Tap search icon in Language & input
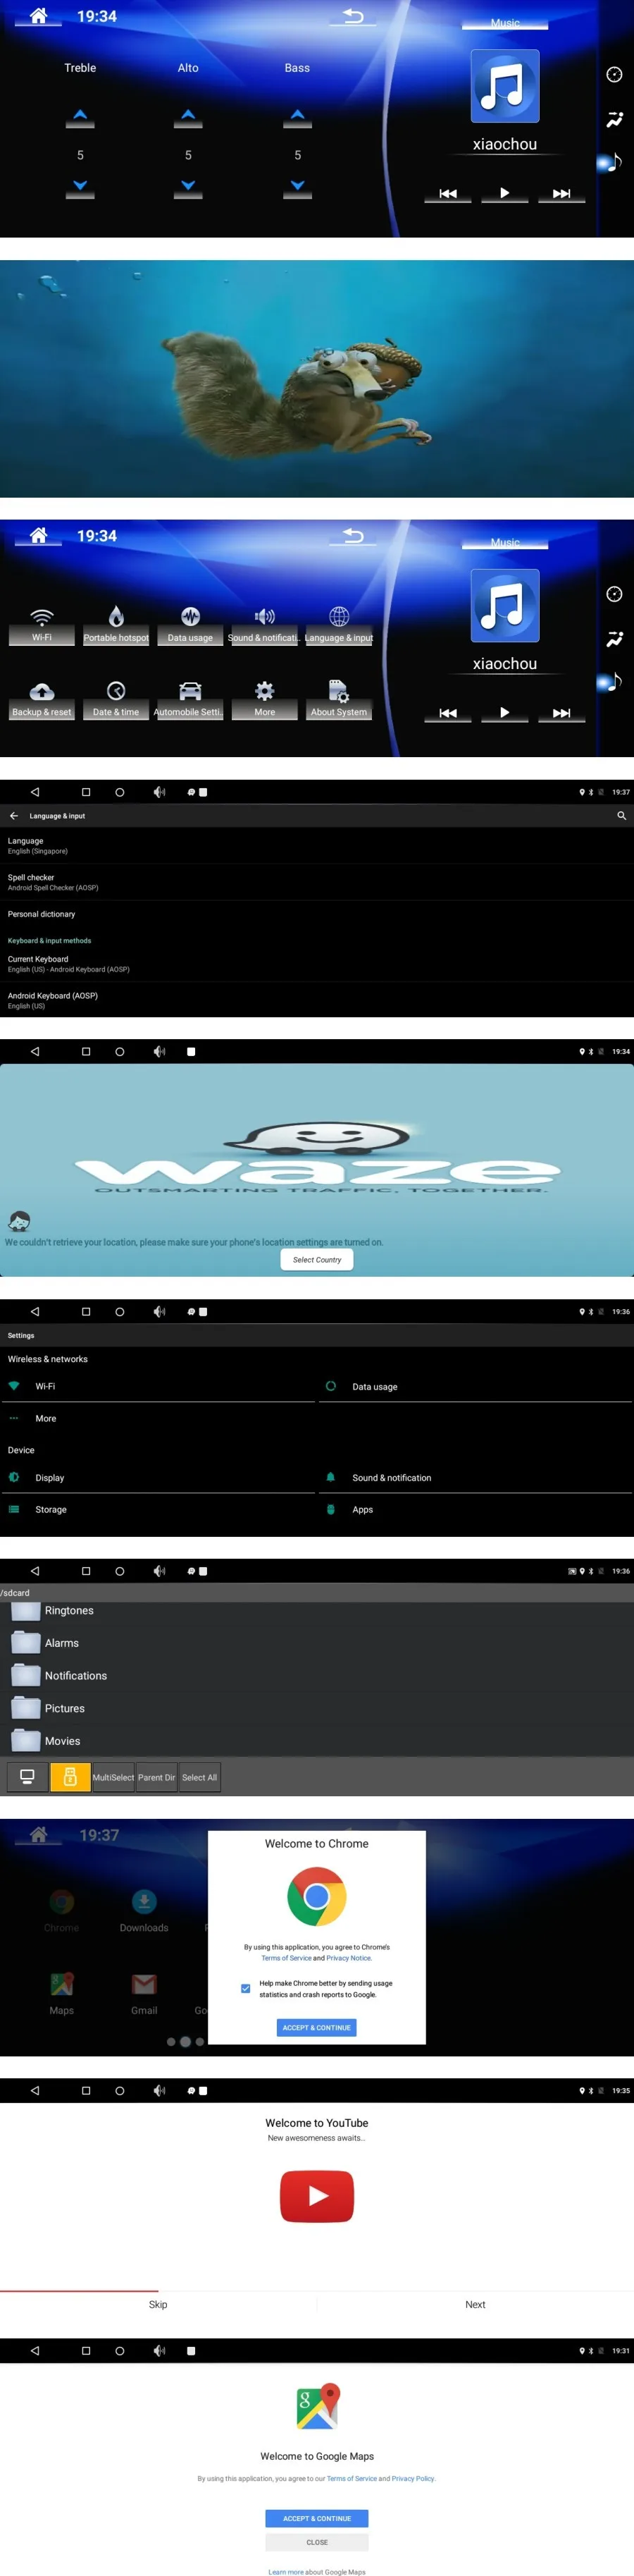 (621, 816)
